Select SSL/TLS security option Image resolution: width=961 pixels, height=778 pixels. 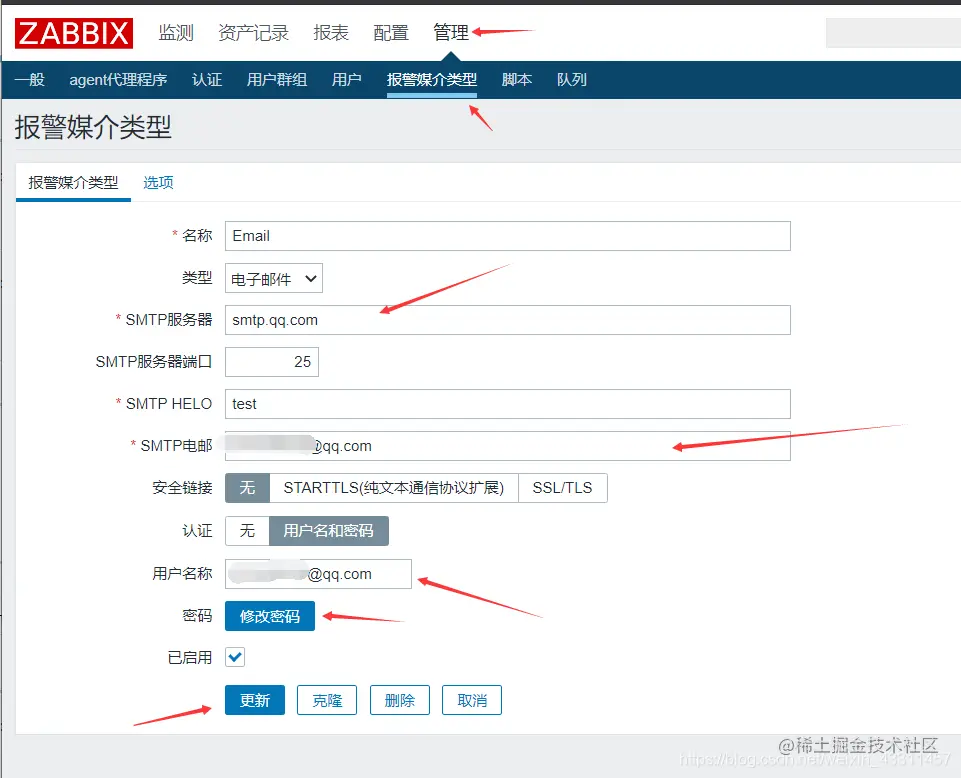(x=563, y=488)
